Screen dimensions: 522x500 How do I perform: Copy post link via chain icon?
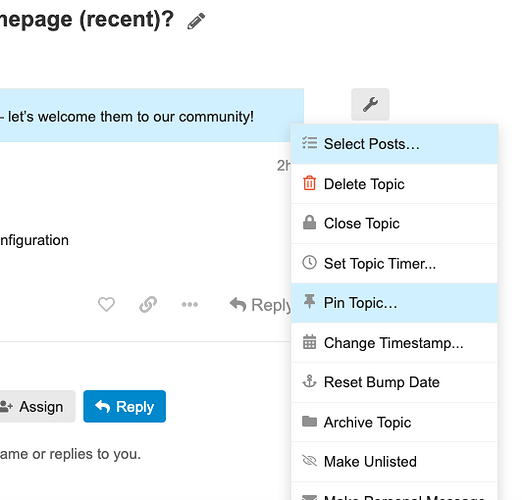(x=148, y=304)
